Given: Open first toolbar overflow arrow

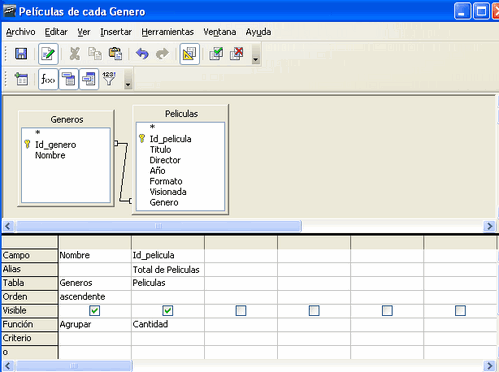Looking at the screenshot, I should click(x=256, y=54).
